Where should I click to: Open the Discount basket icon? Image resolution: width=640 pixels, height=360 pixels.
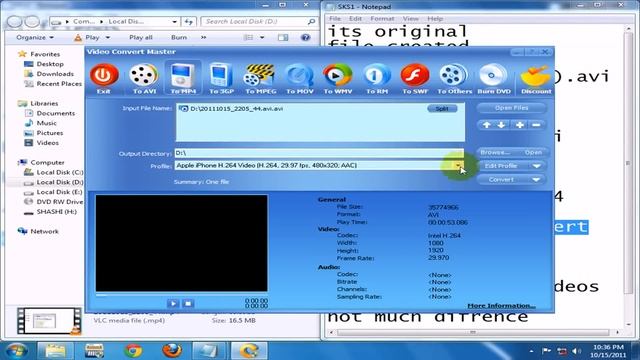536,76
